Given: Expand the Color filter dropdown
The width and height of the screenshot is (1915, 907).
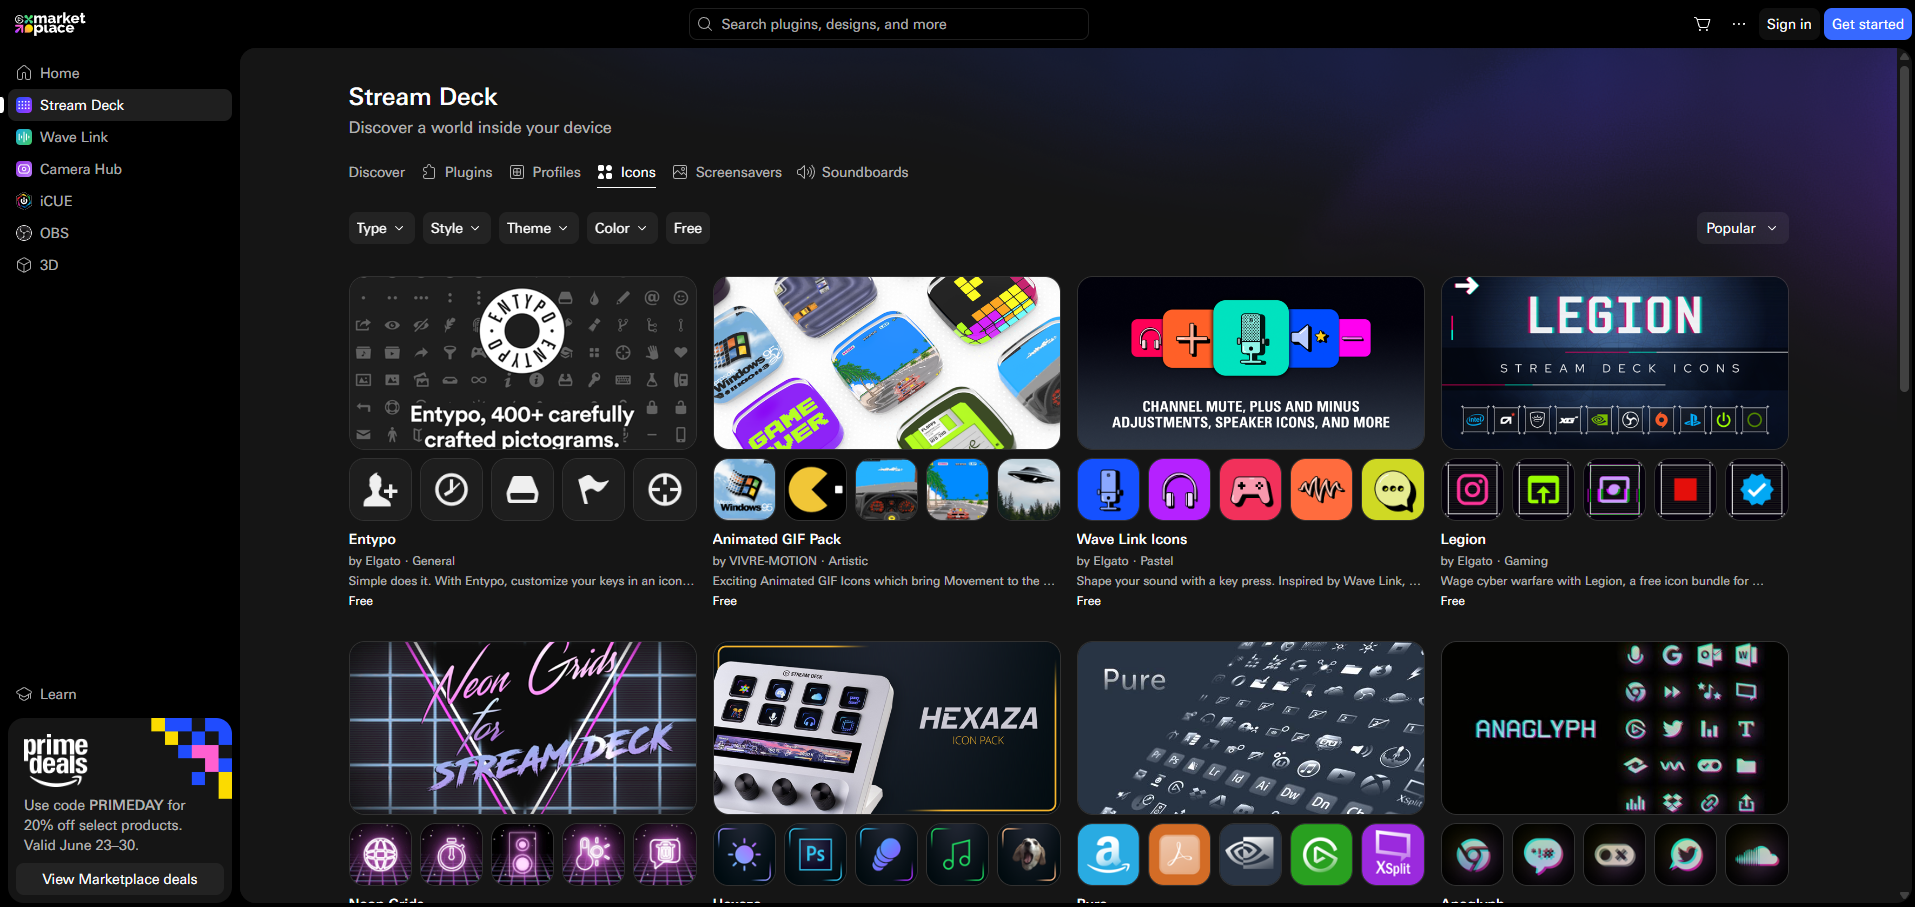Looking at the screenshot, I should point(622,228).
